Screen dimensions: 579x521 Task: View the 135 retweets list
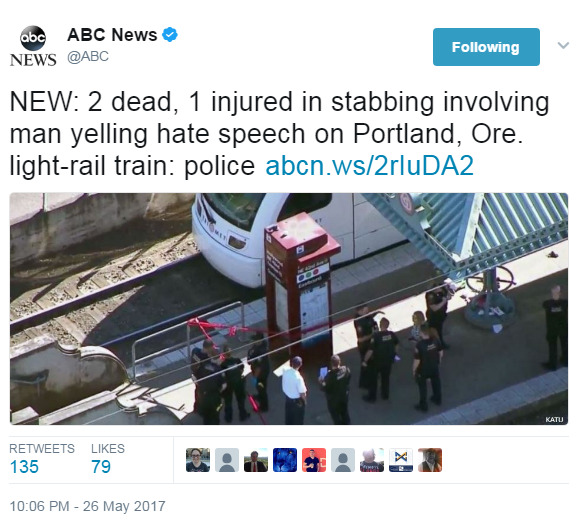click(x=42, y=459)
